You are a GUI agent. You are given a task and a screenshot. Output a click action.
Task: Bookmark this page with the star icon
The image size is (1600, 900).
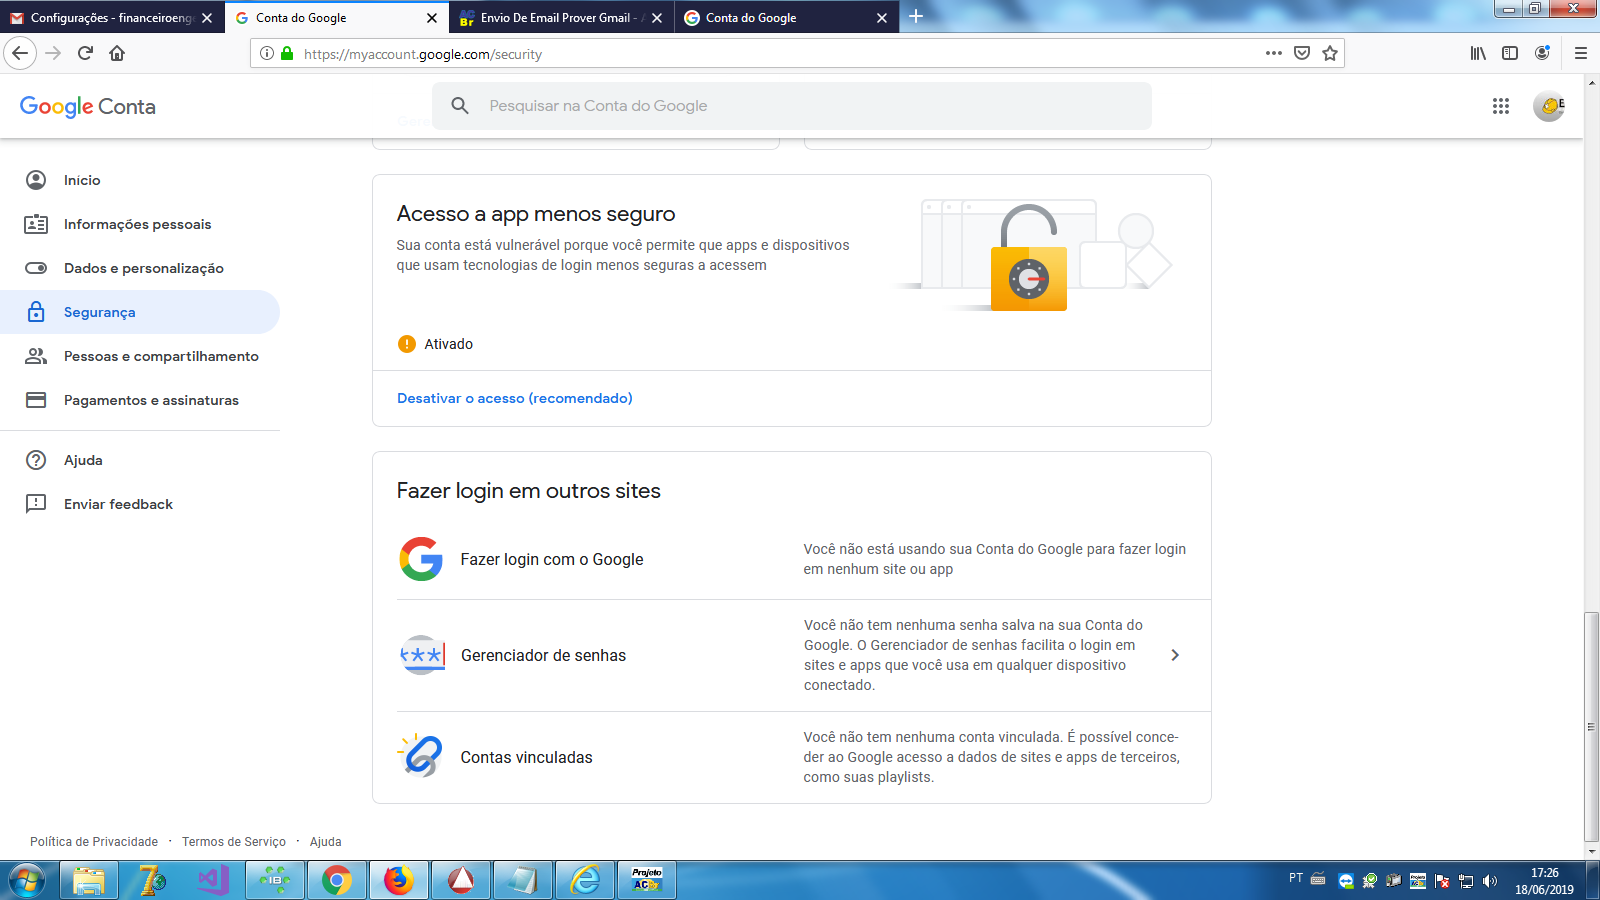click(1329, 53)
